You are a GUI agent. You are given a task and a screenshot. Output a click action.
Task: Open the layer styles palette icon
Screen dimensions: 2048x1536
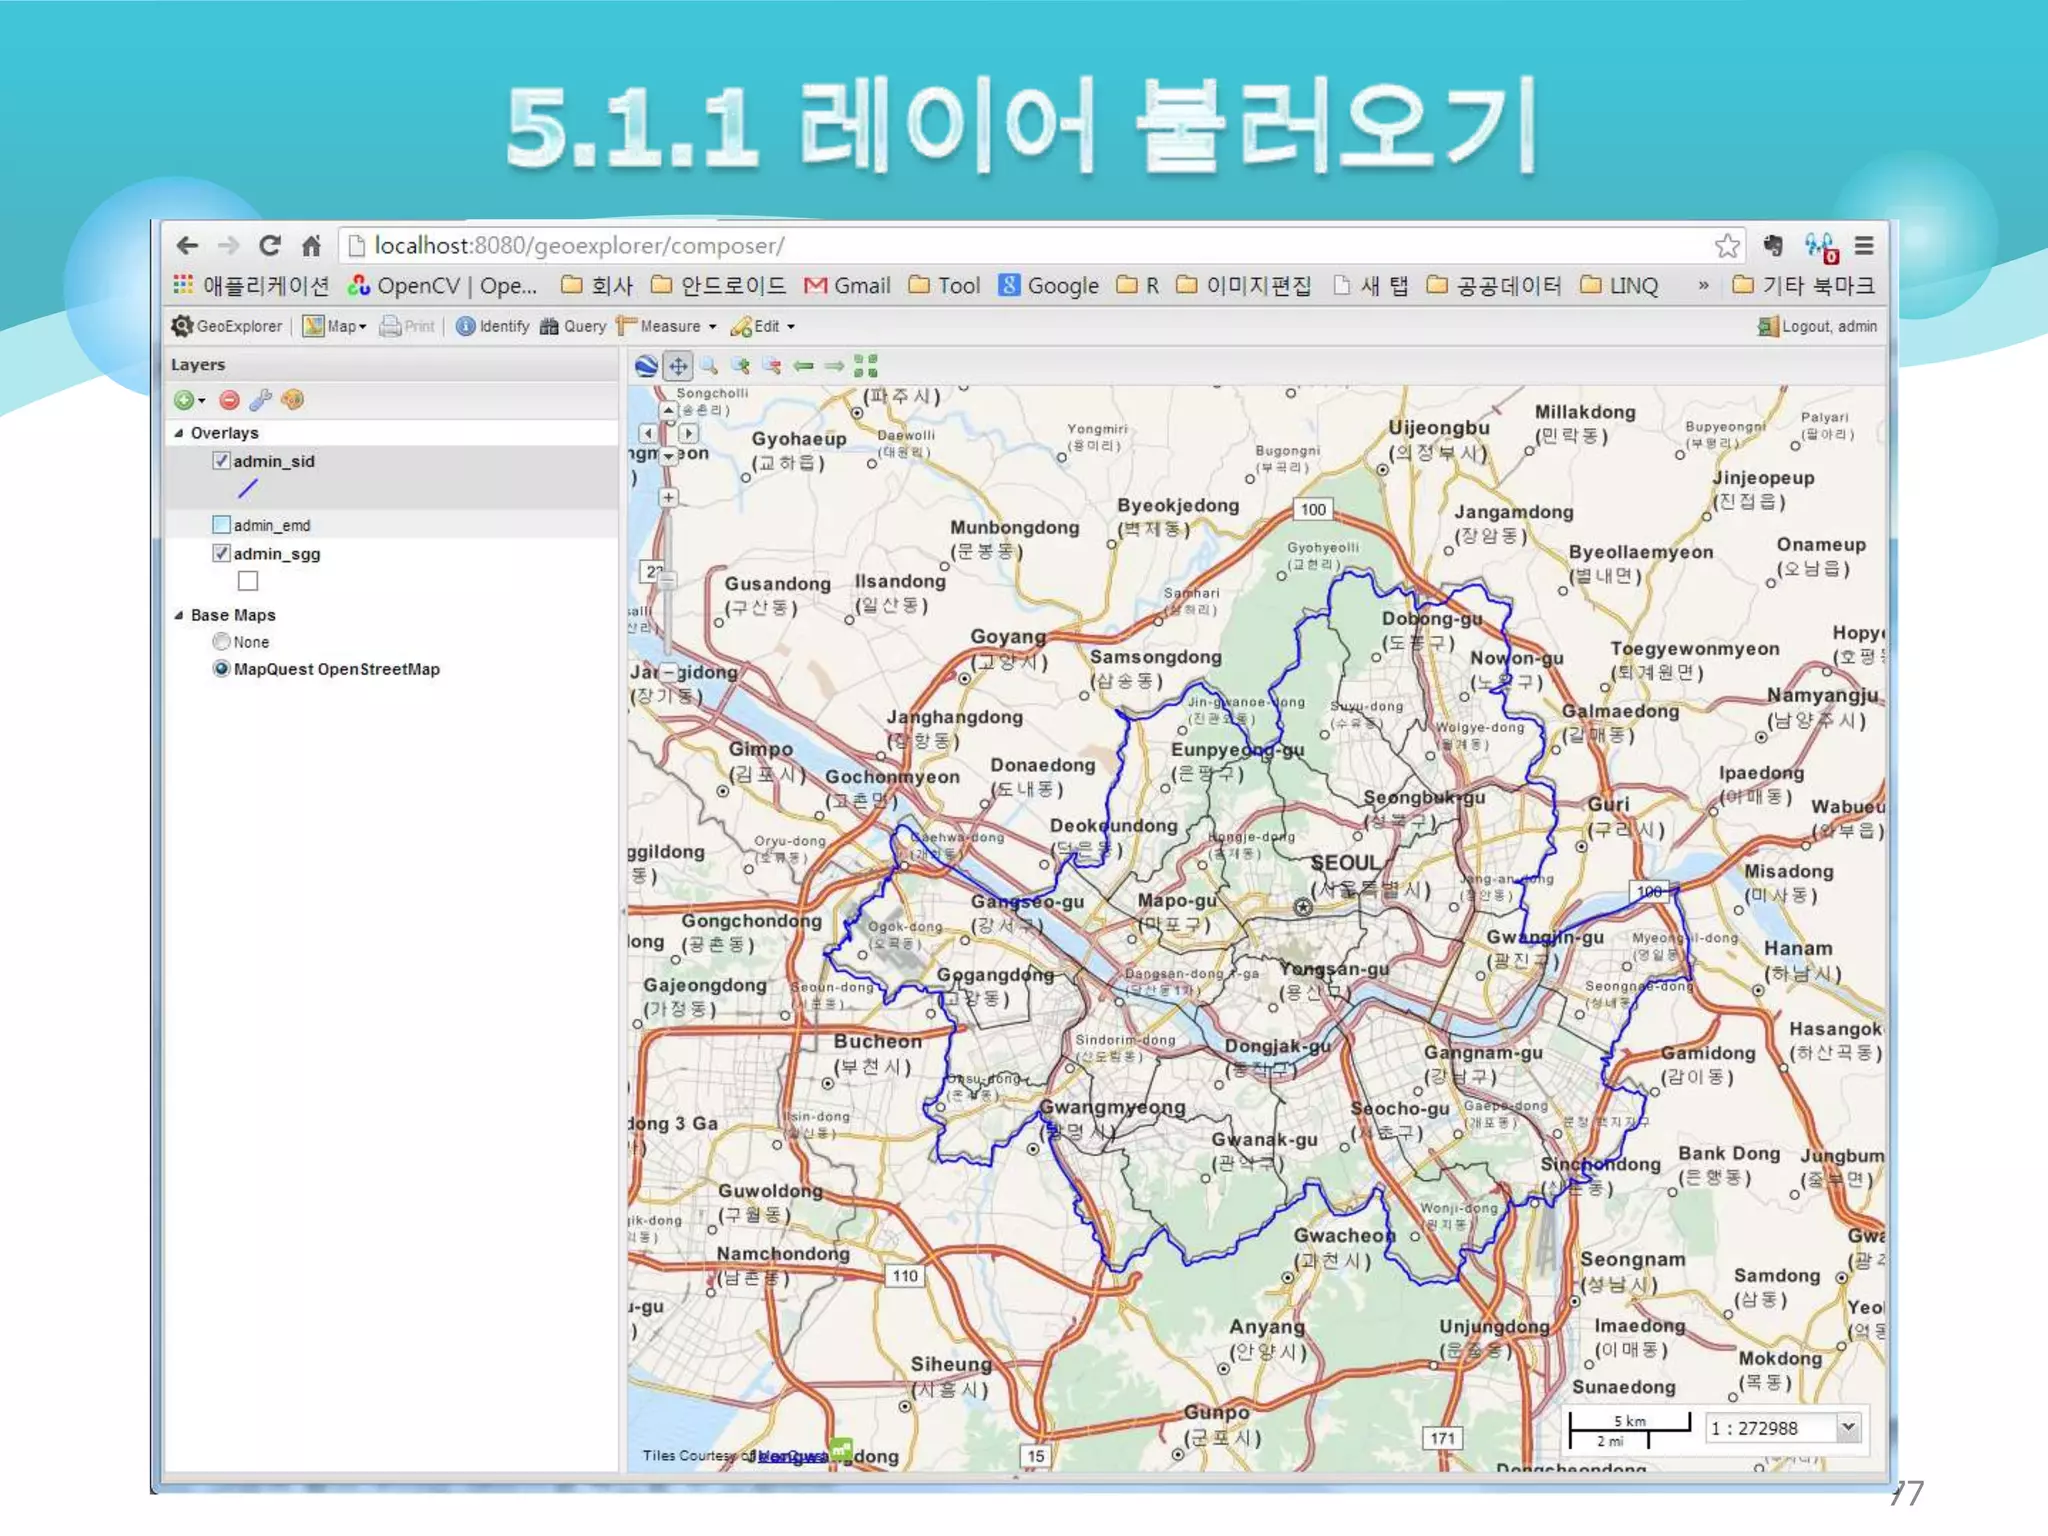tap(292, 400)
